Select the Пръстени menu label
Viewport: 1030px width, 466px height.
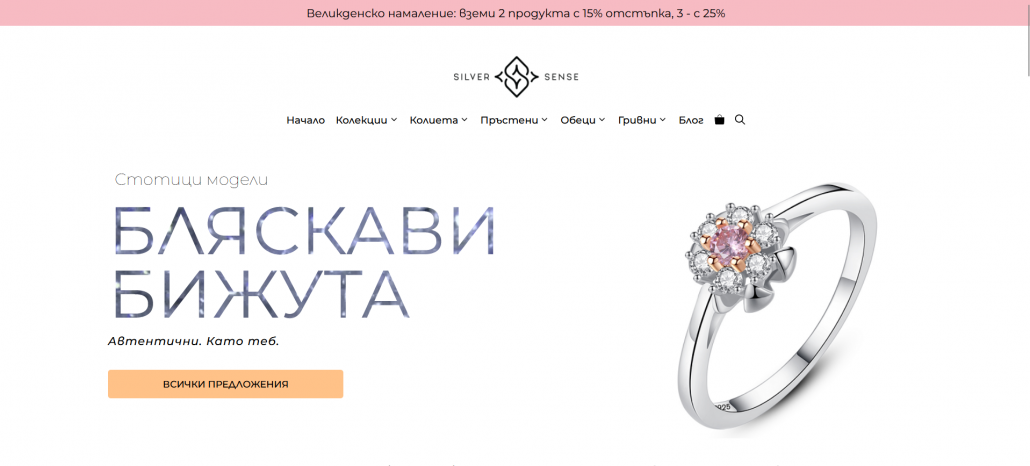pos(509,120)
